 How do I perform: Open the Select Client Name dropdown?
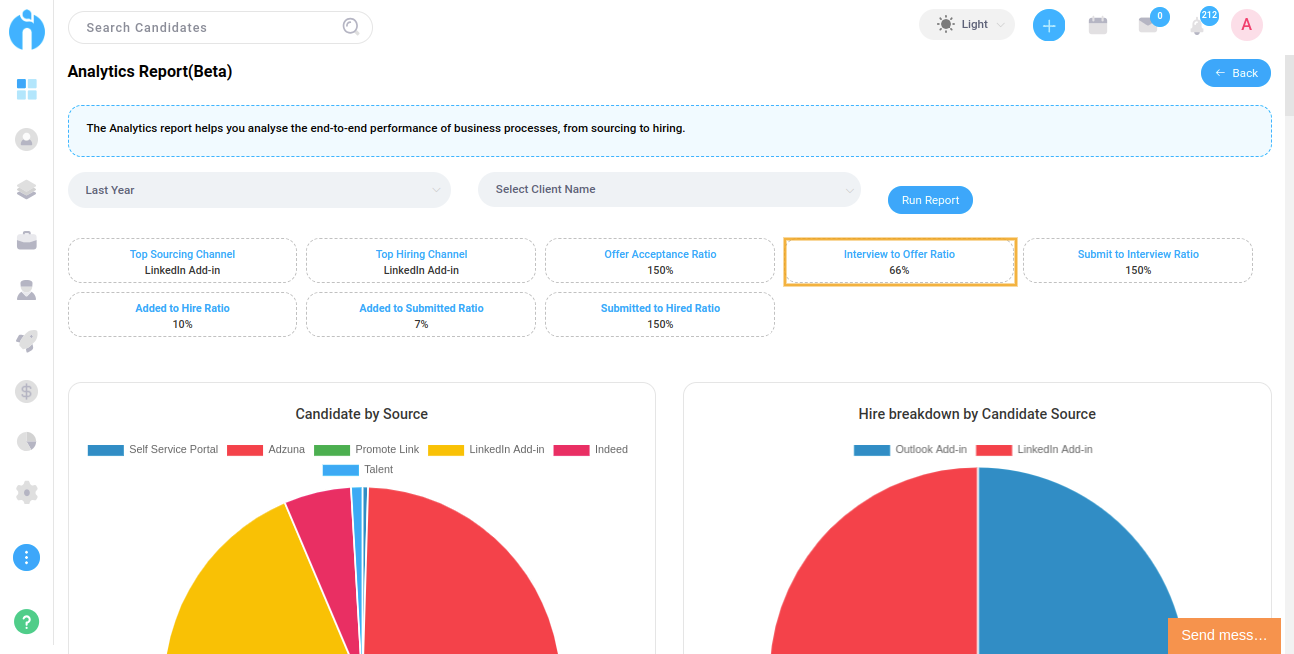[668, 189]
